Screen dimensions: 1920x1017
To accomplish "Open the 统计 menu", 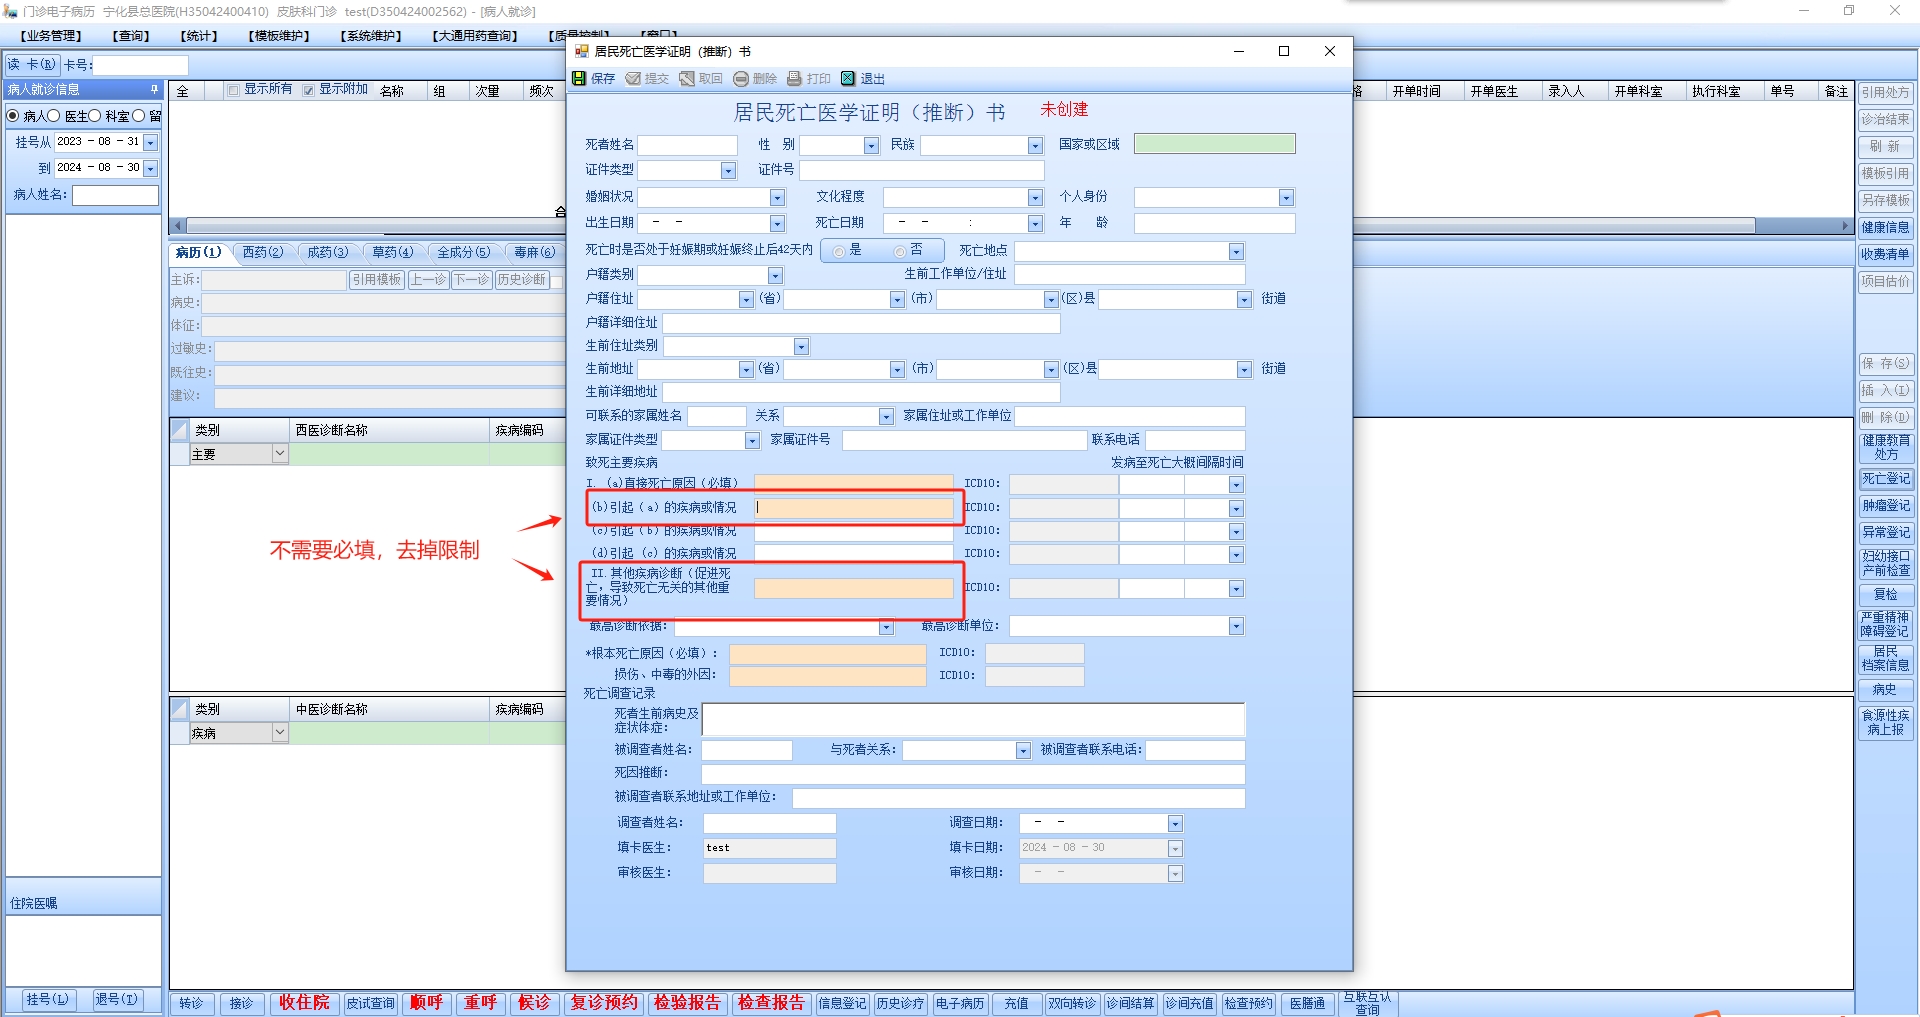I will [199, 36].
